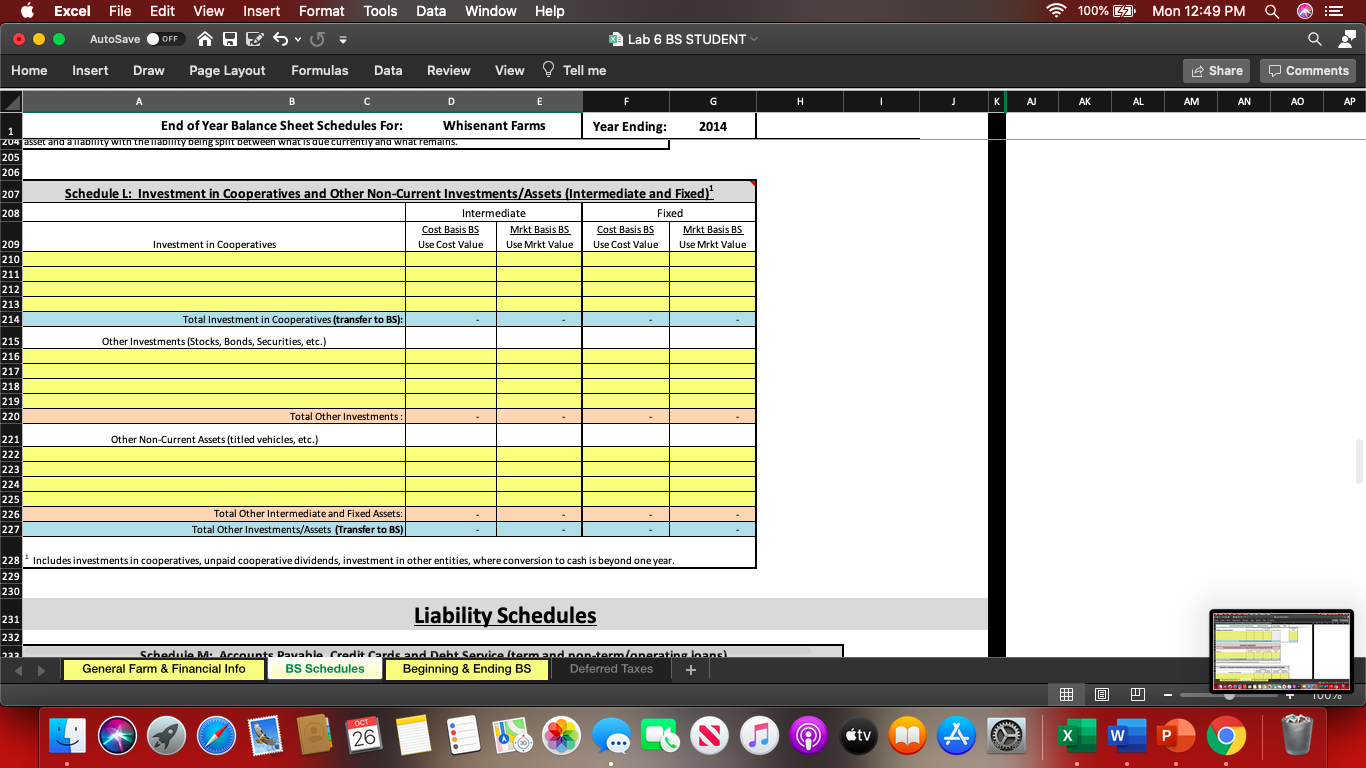The image size is (1366, 768).
Task: Click the Home icon in title bar
Action: pos(205,39)
